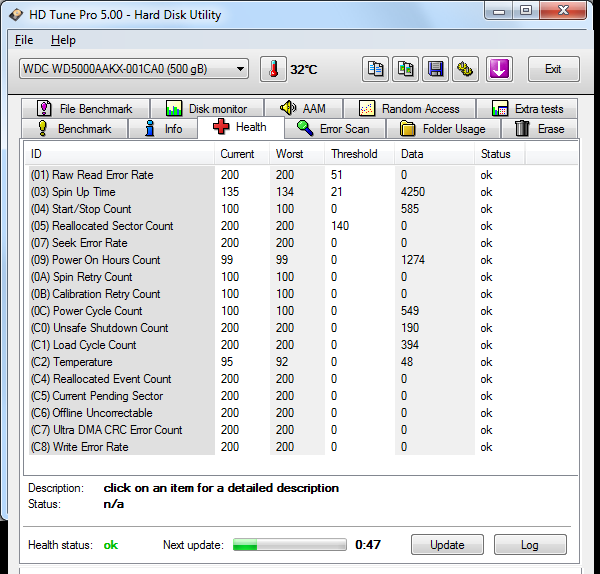Switch to the AAM tab
Image resolution: width=600 pixels, height=574 pixels.
[303, 109]
